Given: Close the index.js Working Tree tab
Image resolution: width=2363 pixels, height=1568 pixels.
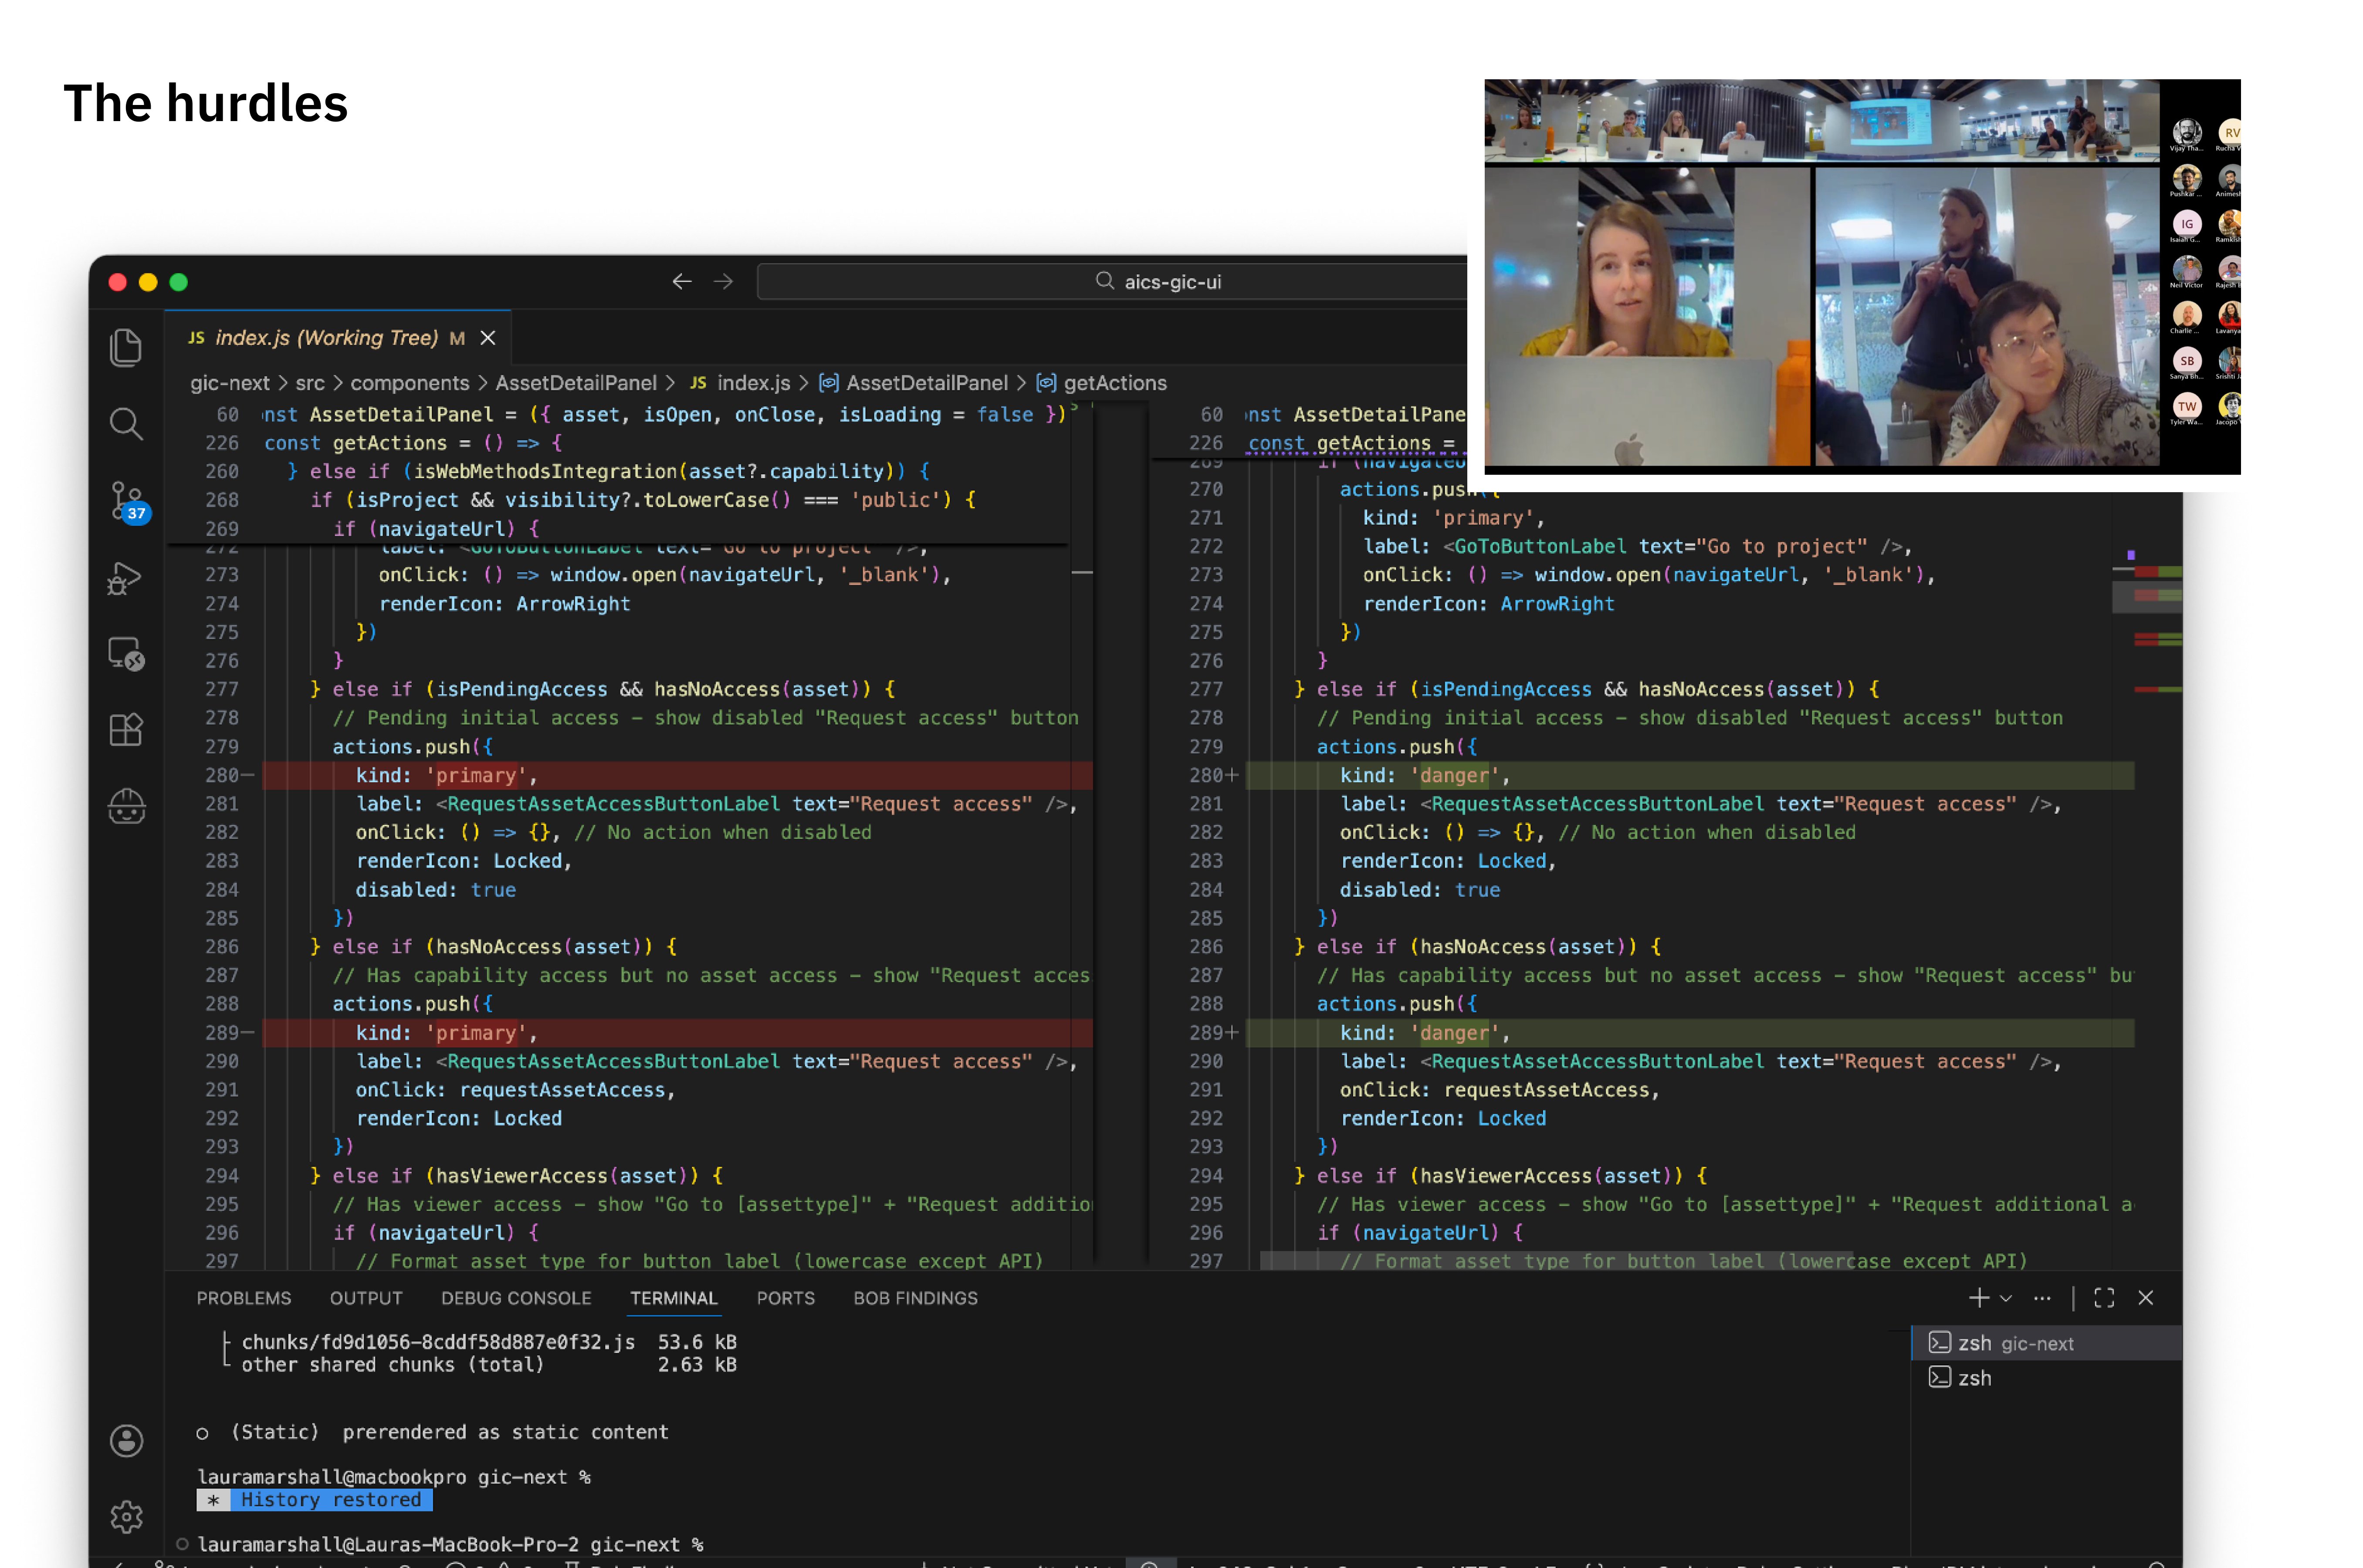Looking at the screenshot, I should (x=488, y=338).
